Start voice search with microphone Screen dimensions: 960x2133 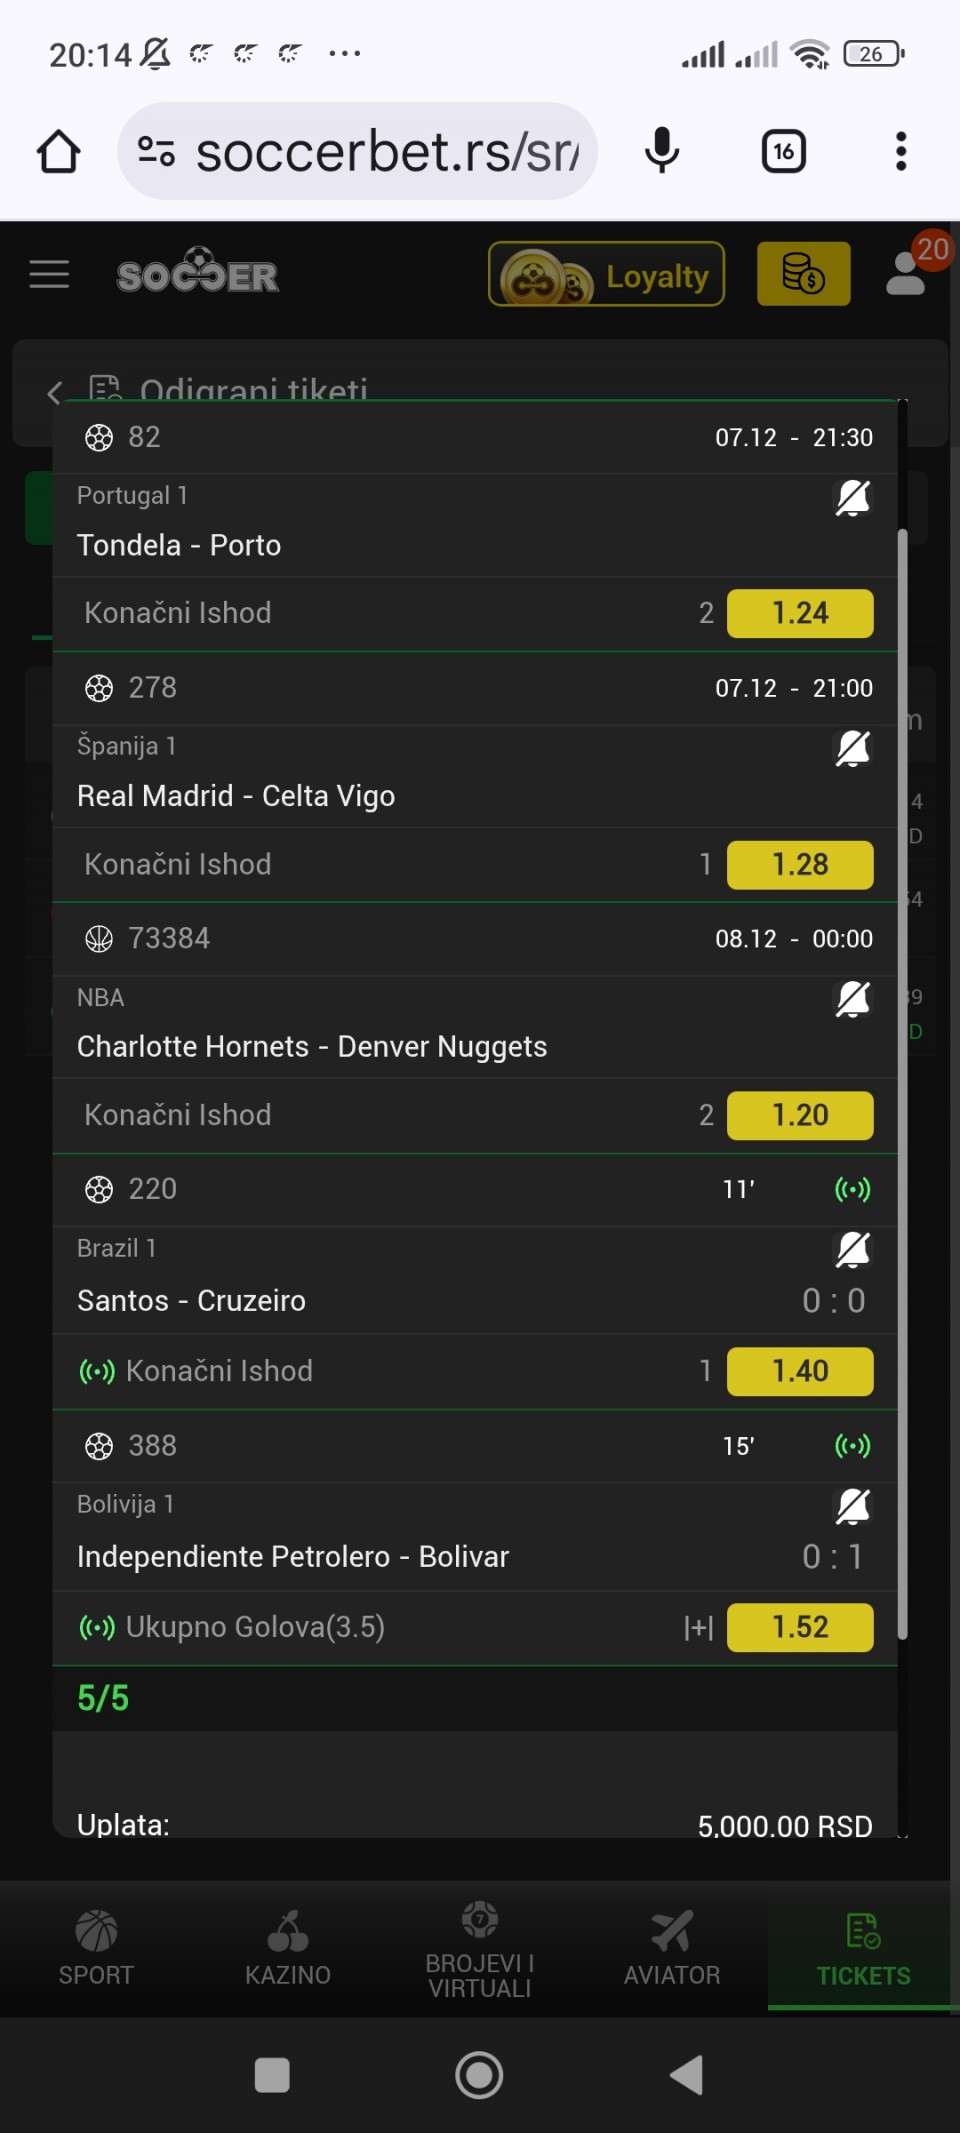662,152
